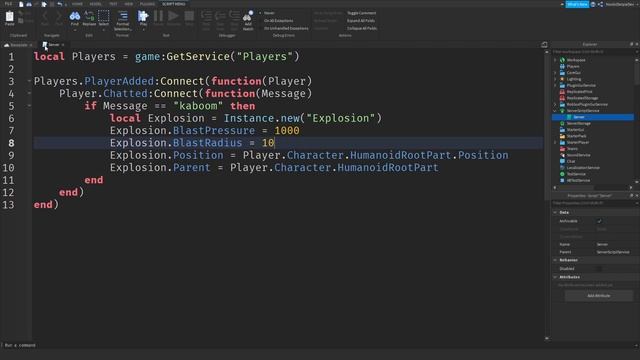Click the undo arrow in quick access bar
The width and height of the screenshot is (640, 360).
tap(60, 4)
